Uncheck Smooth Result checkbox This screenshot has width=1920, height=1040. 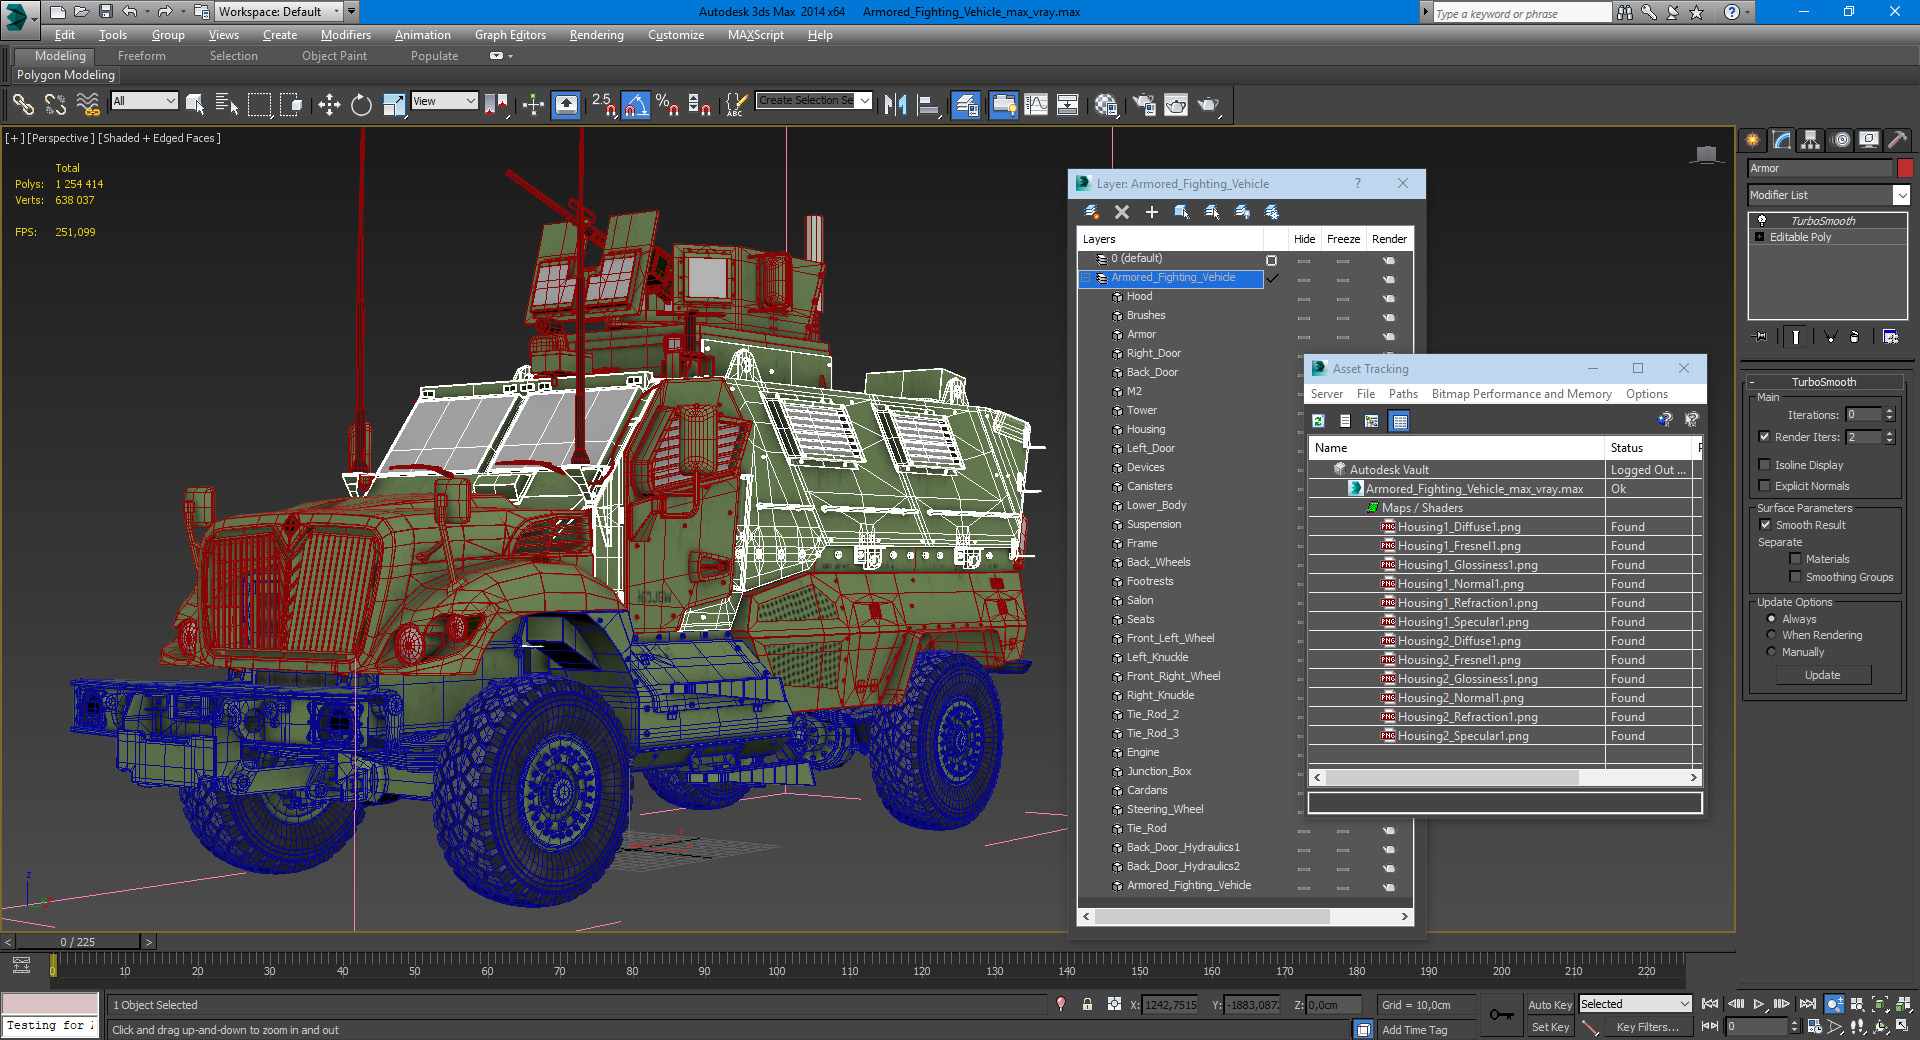point(1765,525)
